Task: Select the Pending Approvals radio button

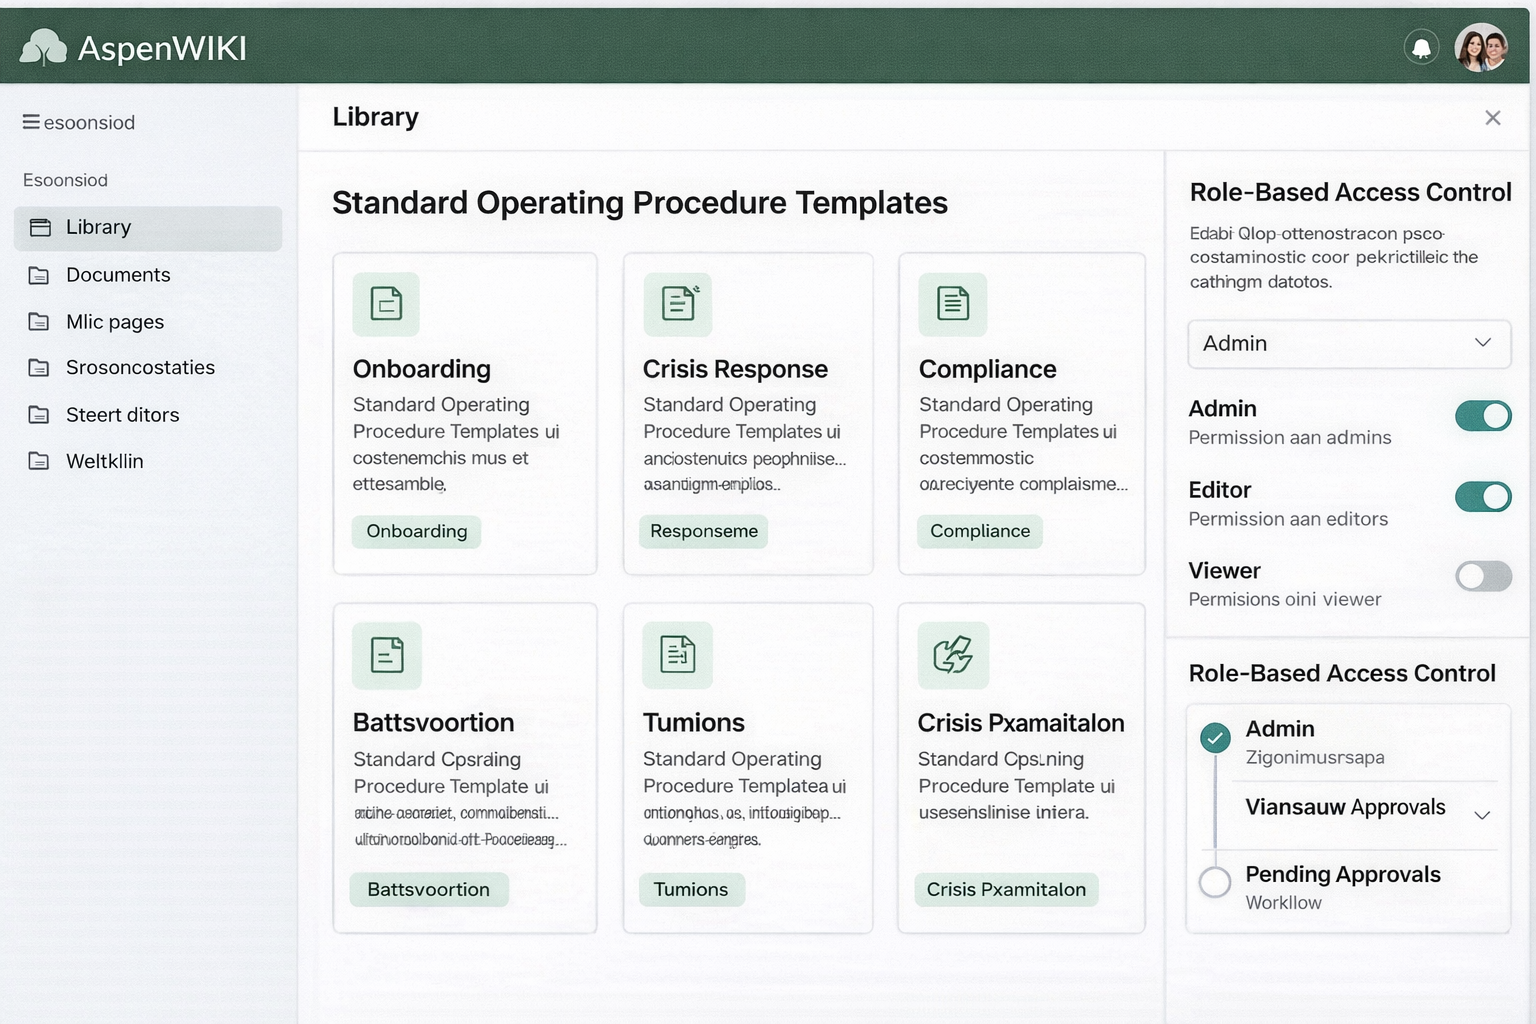Action: [1215, 882]
